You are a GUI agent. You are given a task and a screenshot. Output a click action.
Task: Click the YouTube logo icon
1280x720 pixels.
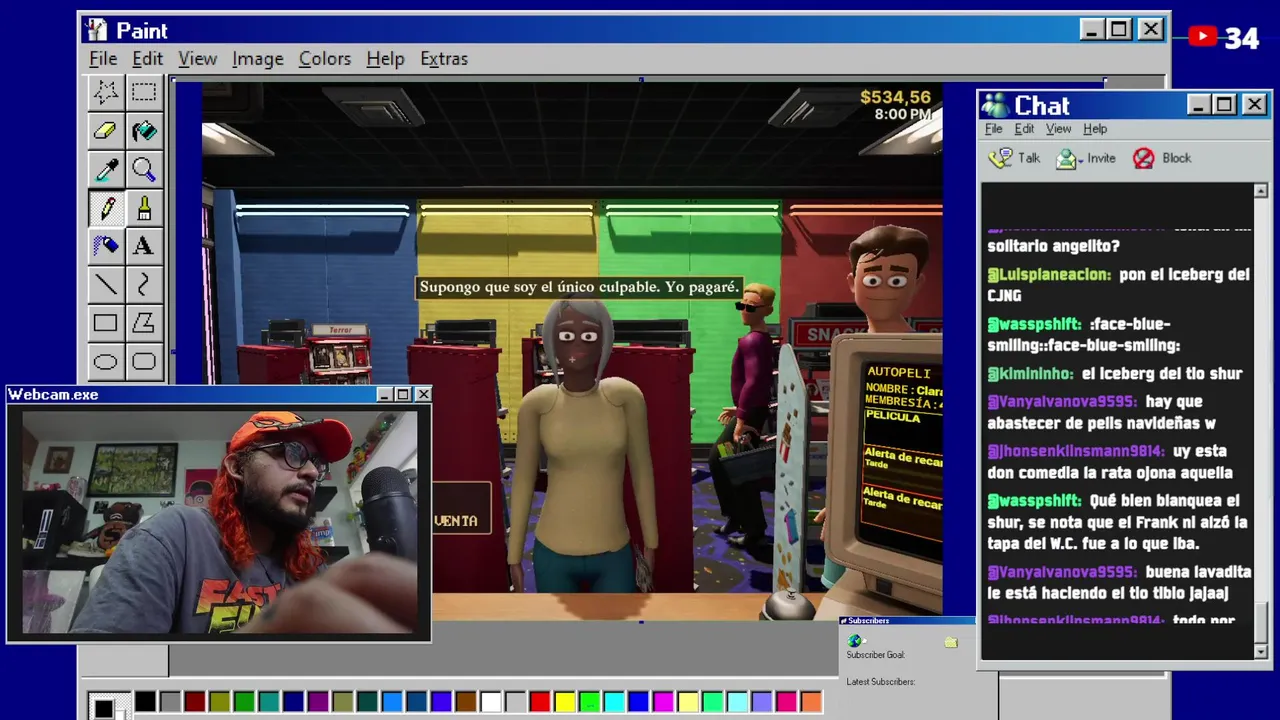[x=1203, y=37]
